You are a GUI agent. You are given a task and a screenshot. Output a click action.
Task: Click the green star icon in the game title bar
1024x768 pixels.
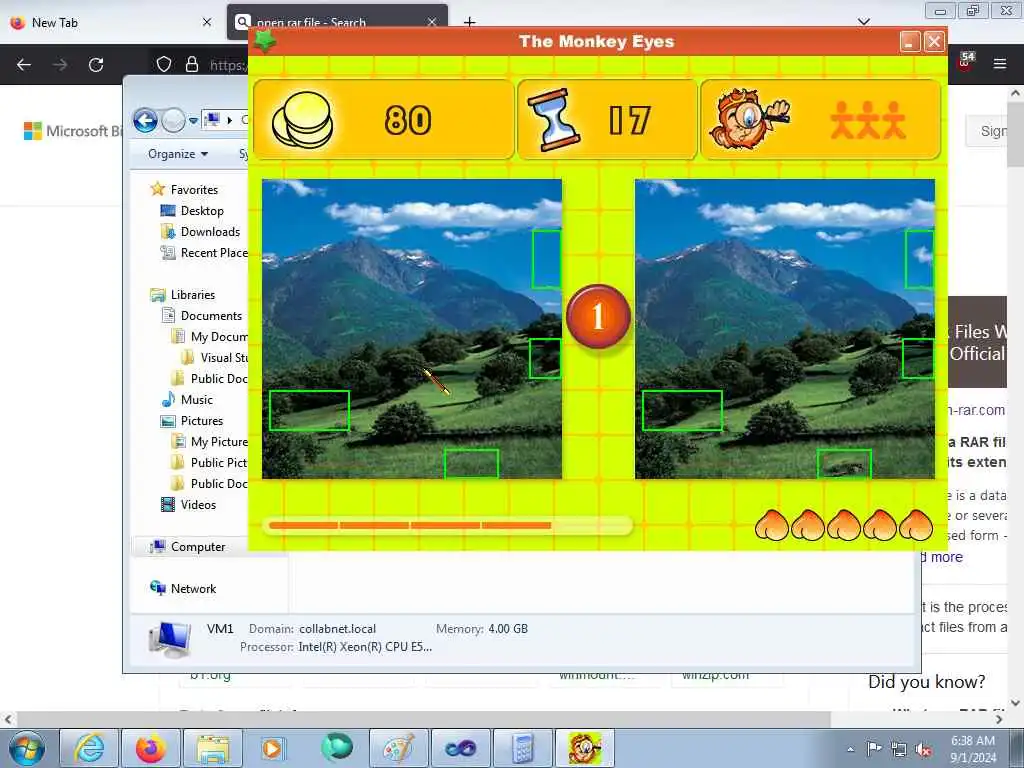click(264, 41)
